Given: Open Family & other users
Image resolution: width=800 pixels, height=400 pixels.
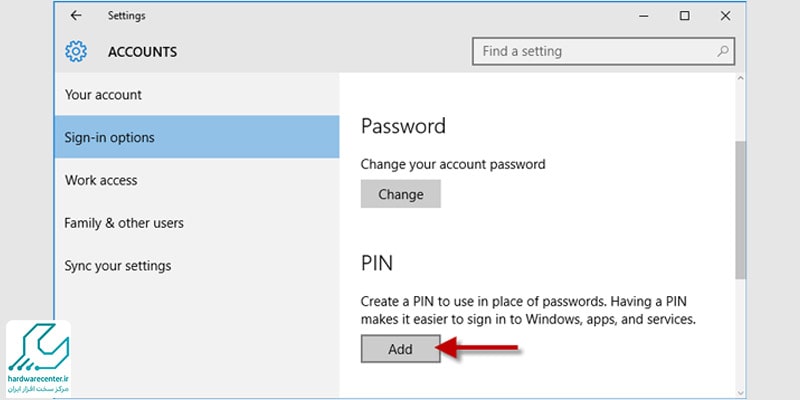Looking at the screenshot, I should (x=196, y=223).
